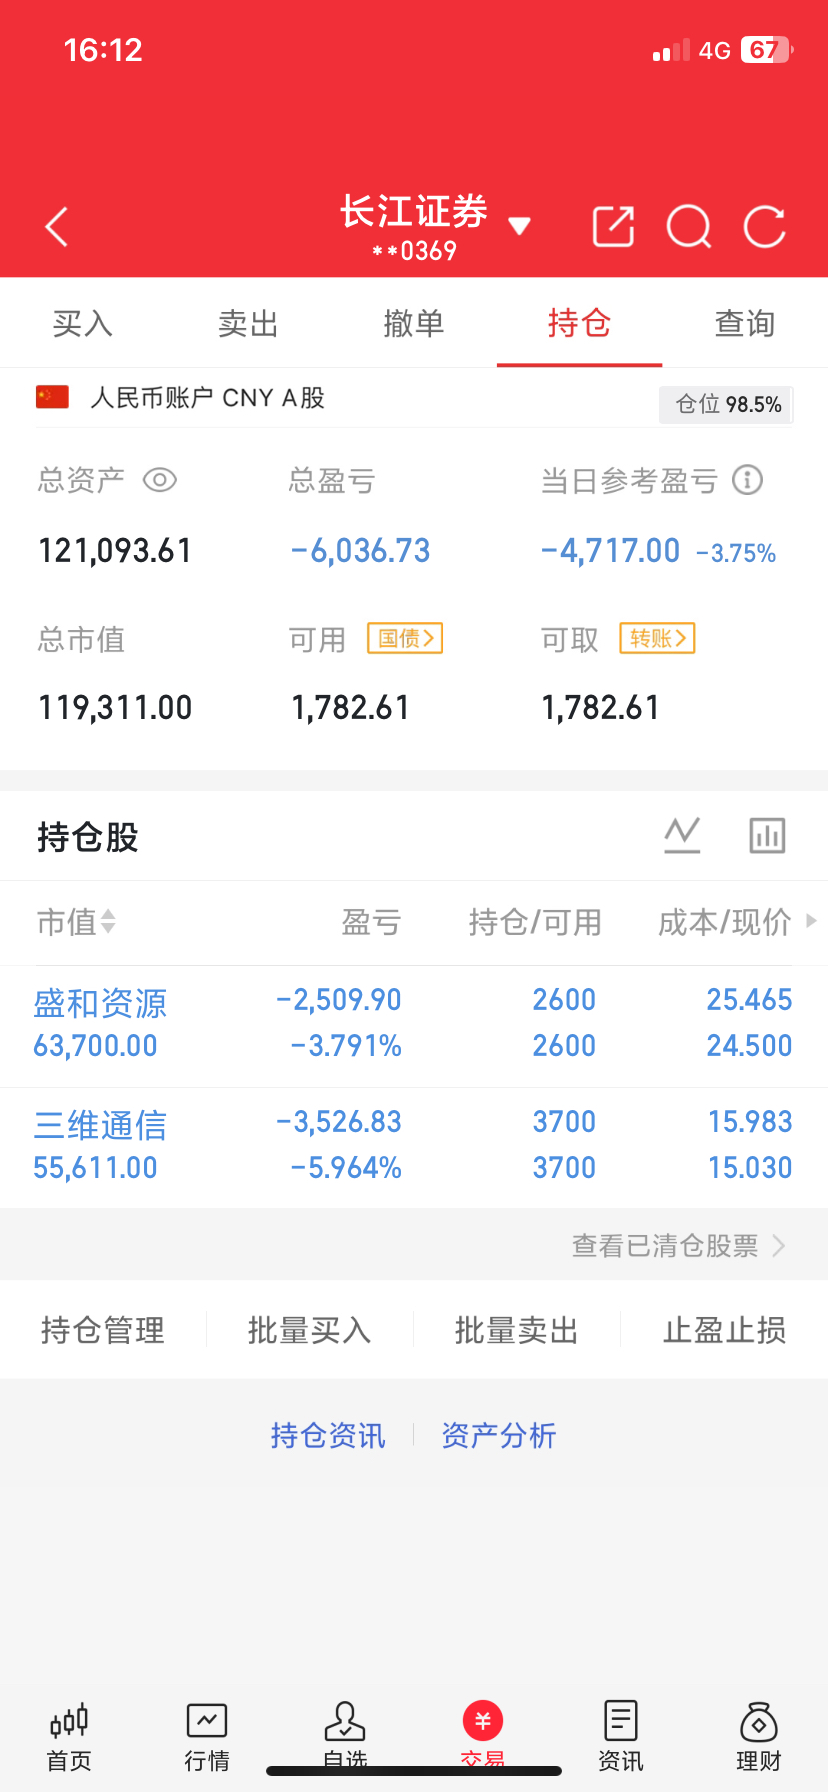Image resolution: width=828 pixels, height=1792 pixels.
Task: Open 理财 in bottom navigation
Action: point(759,1737)
